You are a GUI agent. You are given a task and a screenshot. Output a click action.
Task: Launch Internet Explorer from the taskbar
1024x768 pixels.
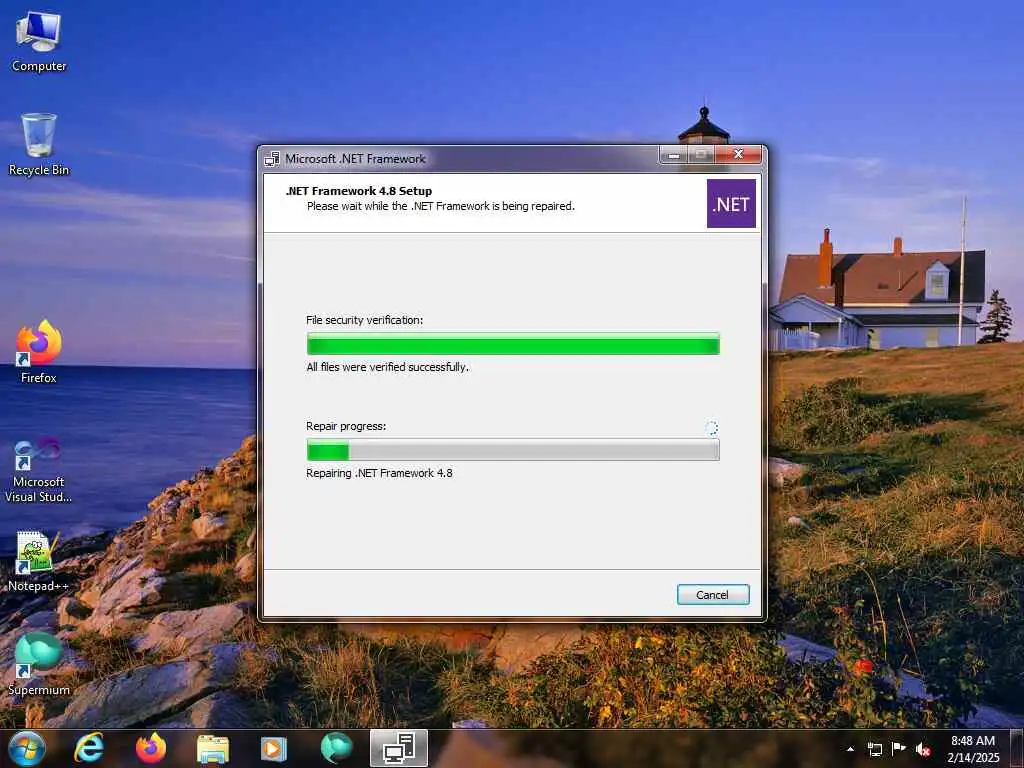89,748
